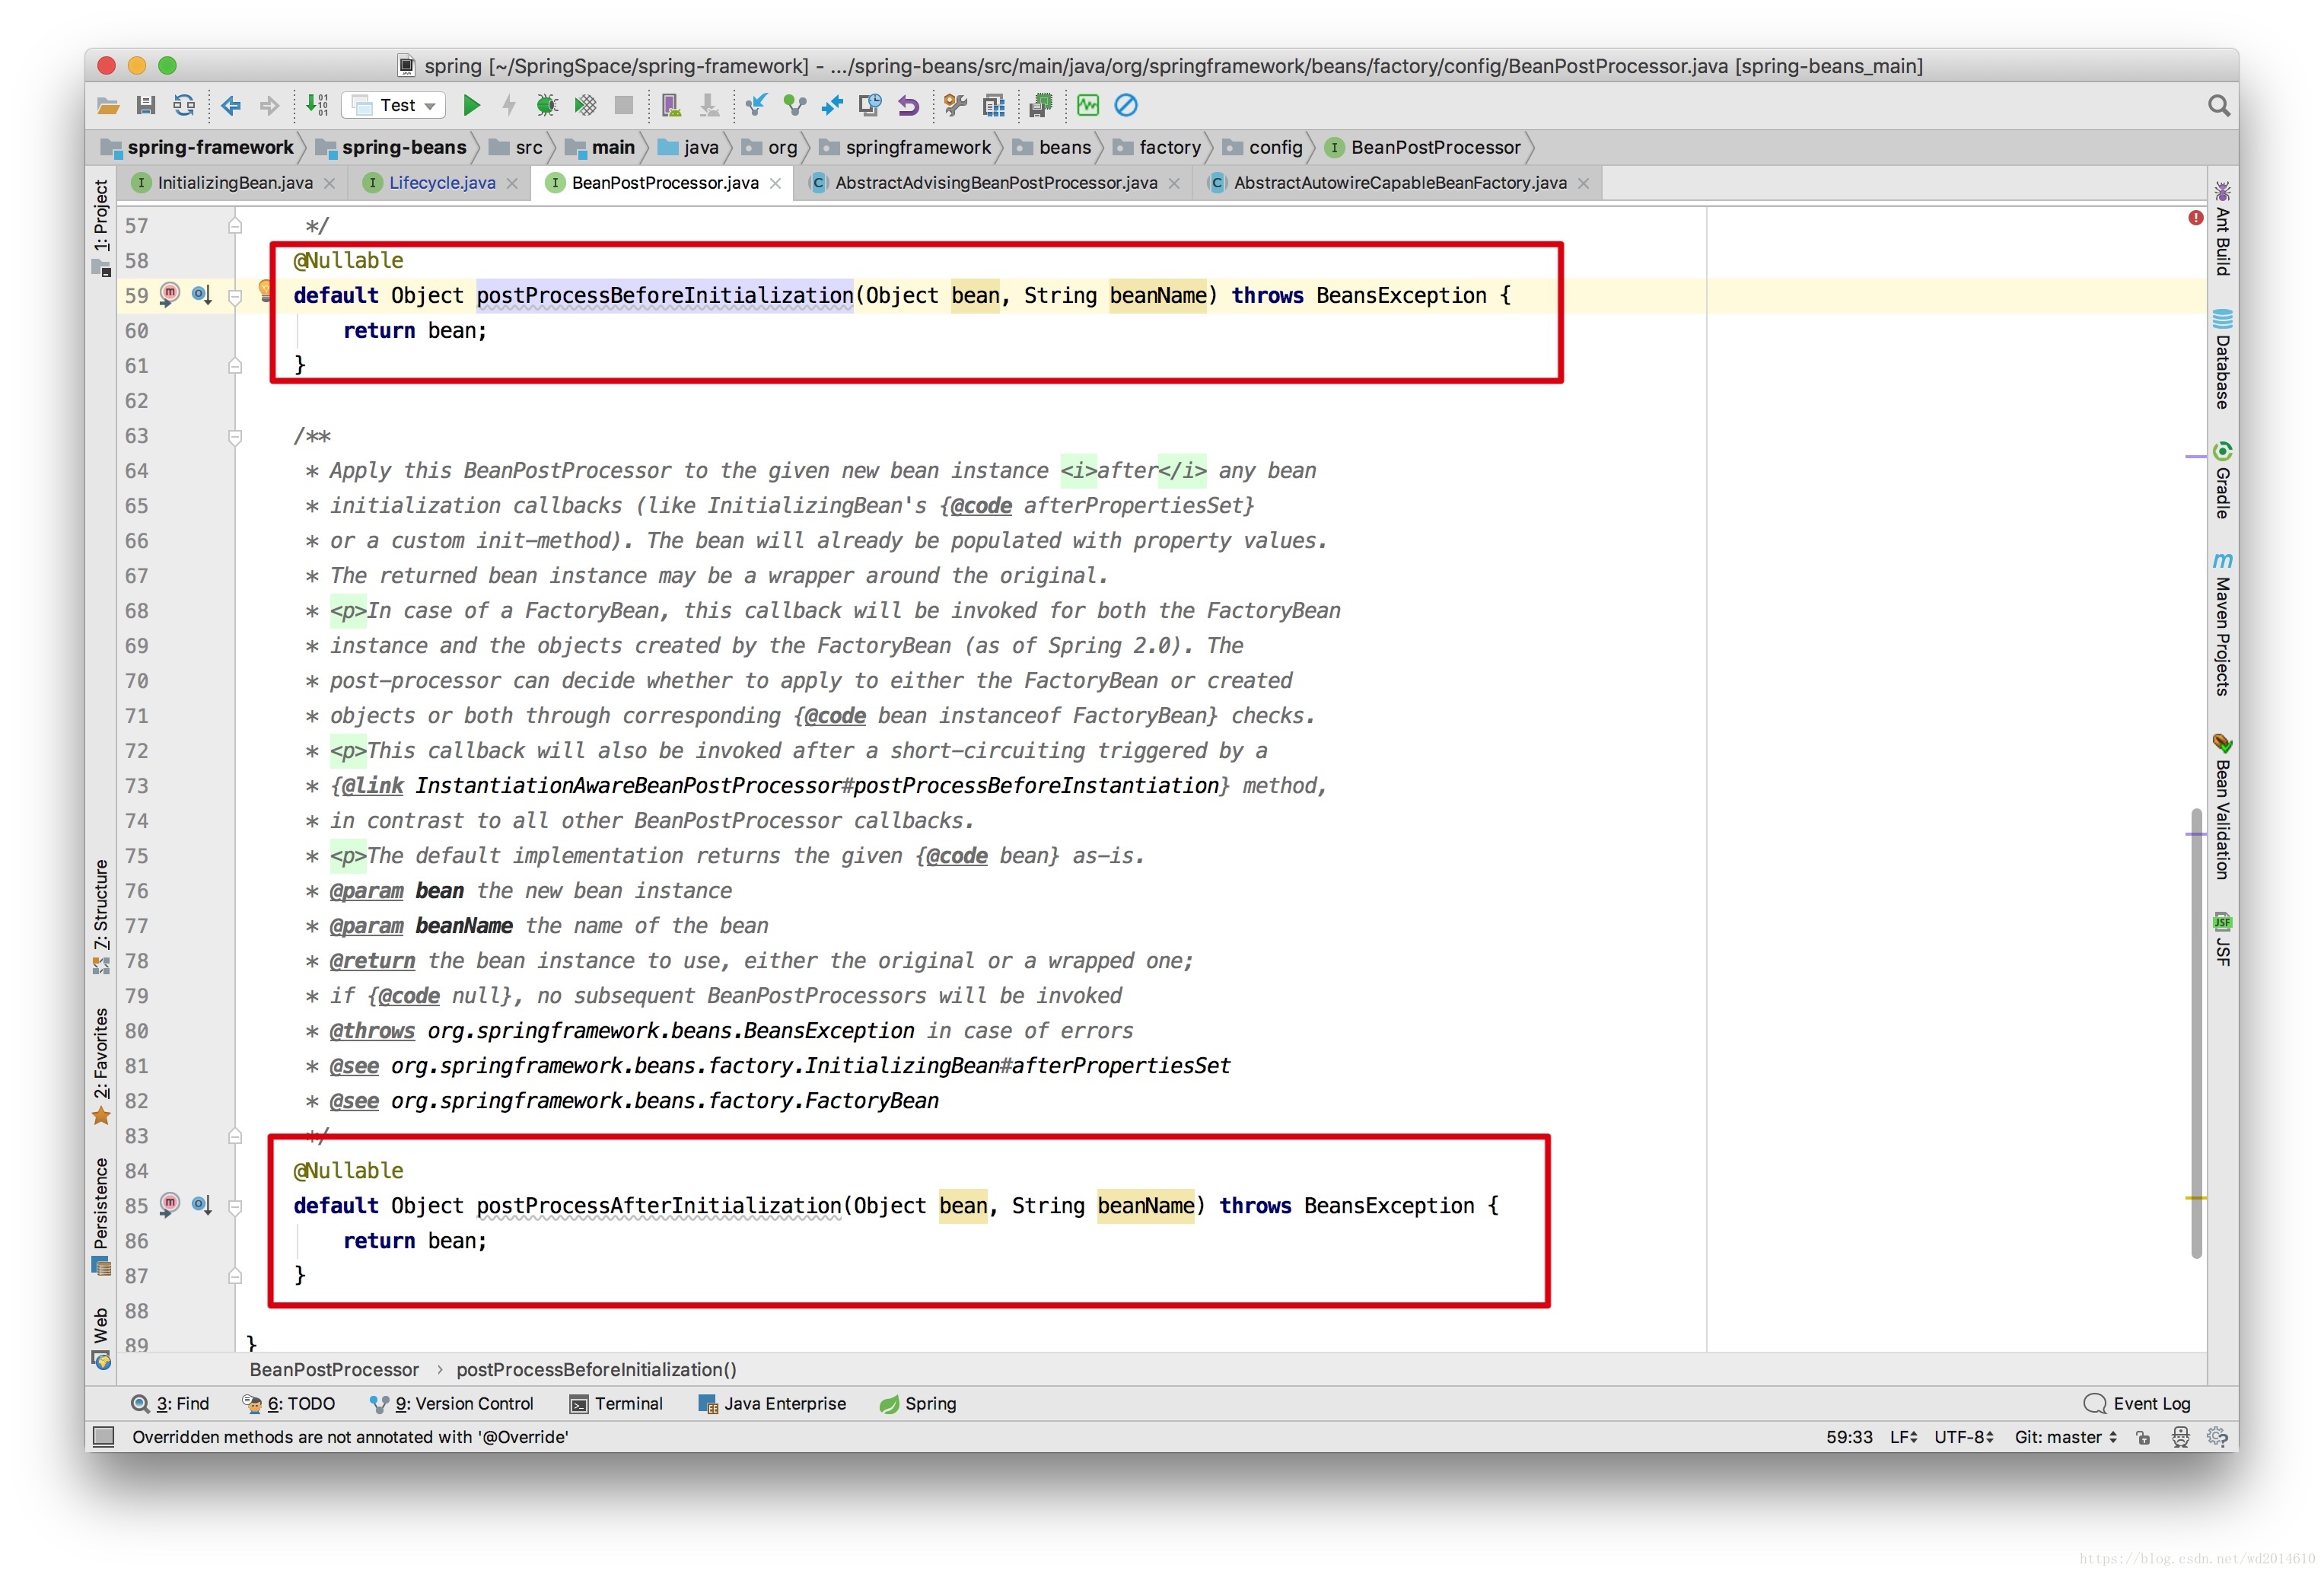This screenshot has width=2324, height=1574.
Task: Toggle the Database tool window on right
Action: 2221,358
